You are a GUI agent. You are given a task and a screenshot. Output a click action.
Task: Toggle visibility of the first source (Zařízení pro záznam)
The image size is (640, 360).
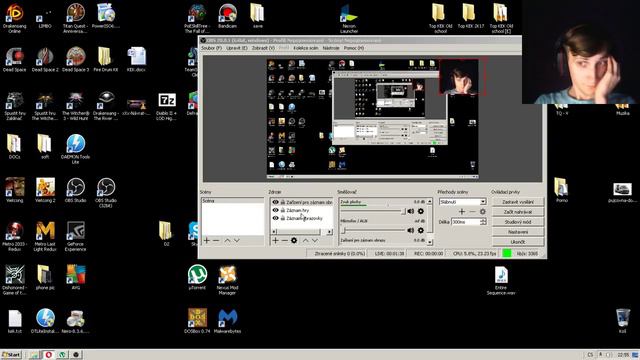276,202
